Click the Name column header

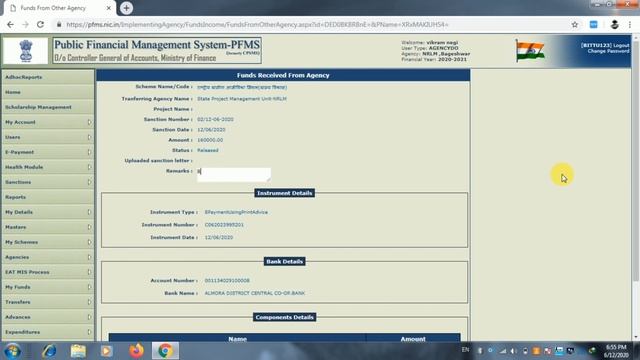pos(237,338)
